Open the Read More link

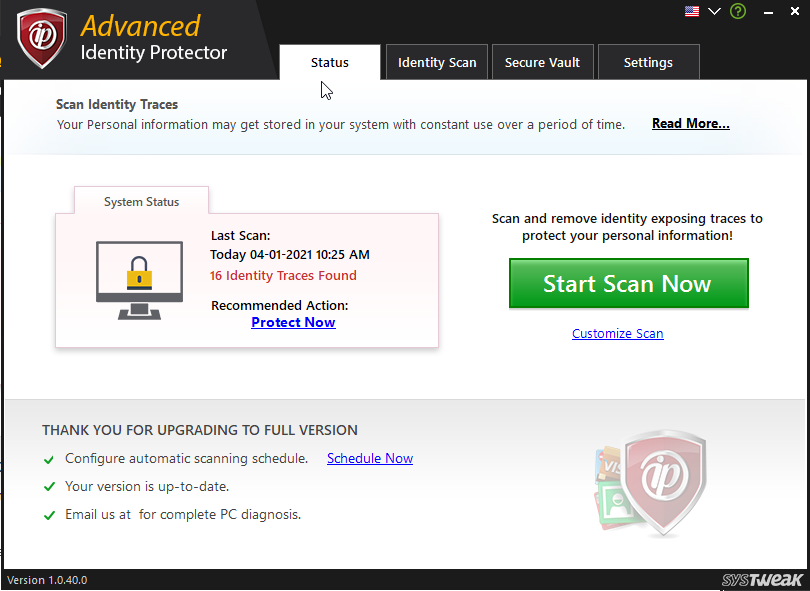pos(690,123)
